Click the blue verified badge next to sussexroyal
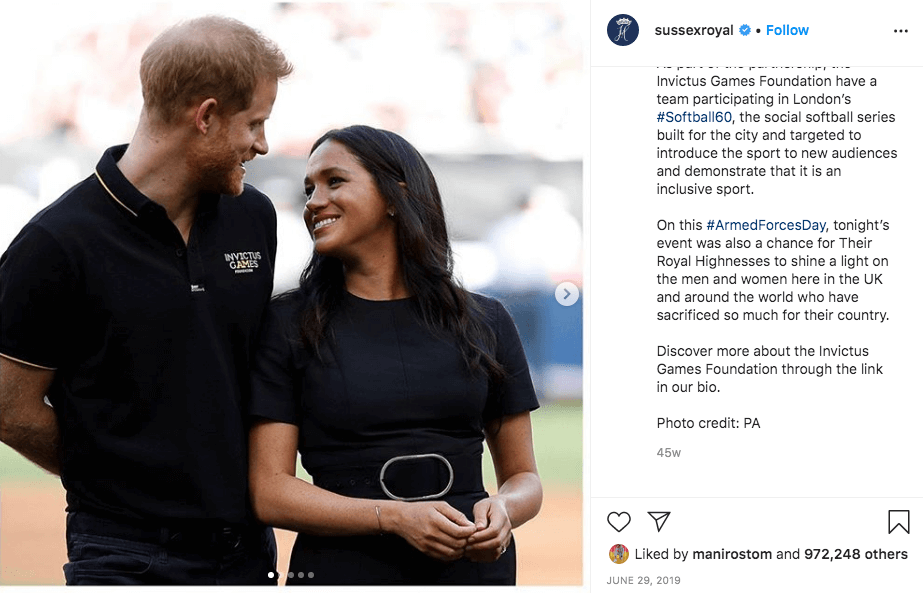 tap(745, 30)
